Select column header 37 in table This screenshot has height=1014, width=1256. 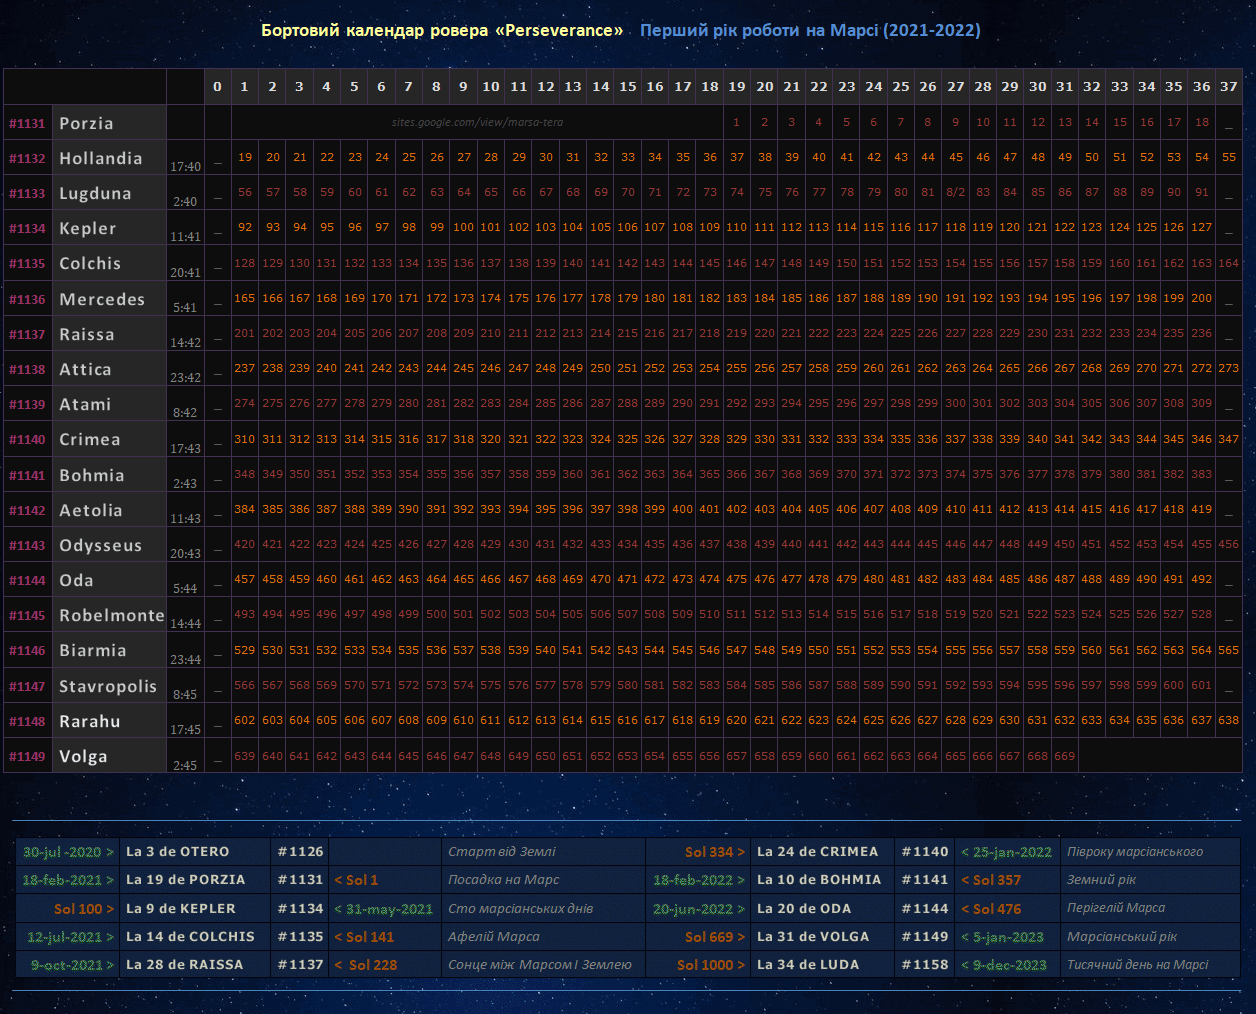(1228, 87)
